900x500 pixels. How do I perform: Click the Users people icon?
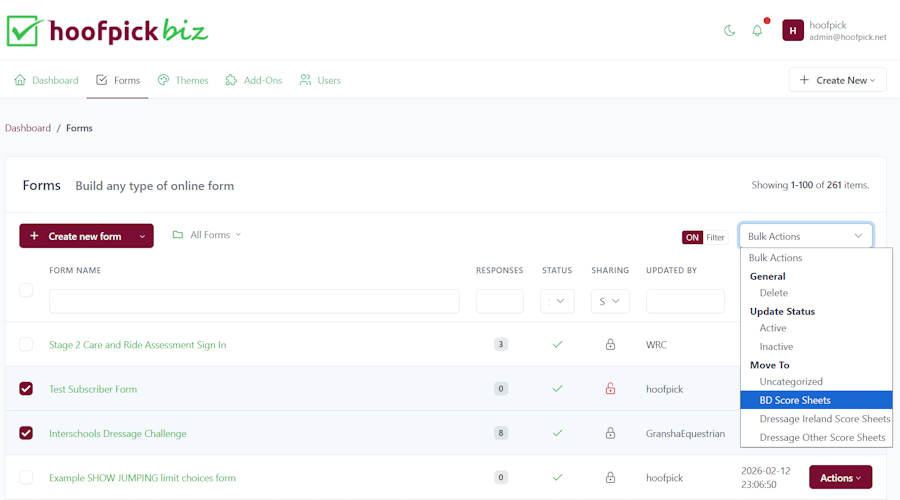point(305,80)
